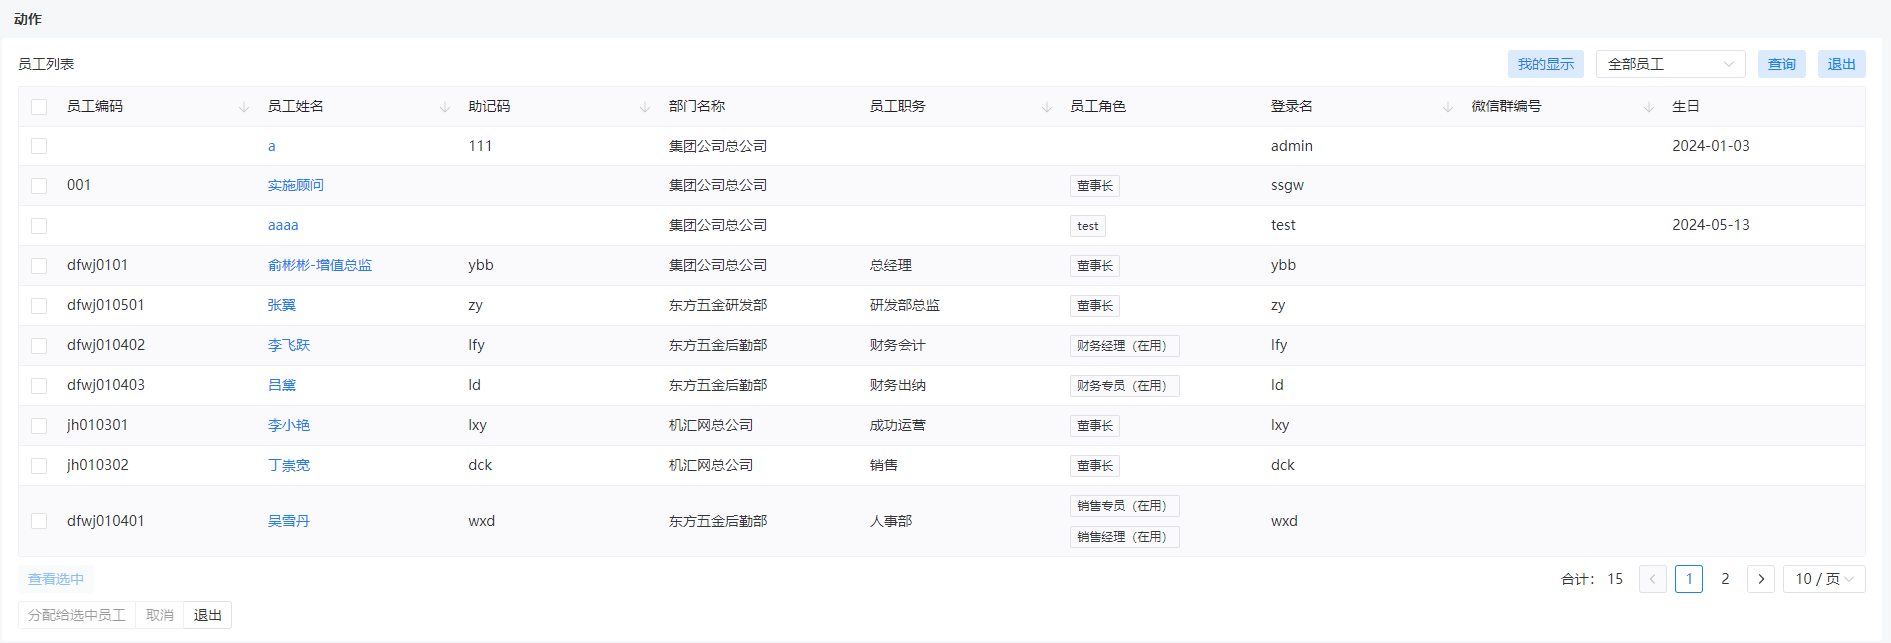Go to page 1
The width and height of the screenshot is (1891, 643).
(1689, 579)
